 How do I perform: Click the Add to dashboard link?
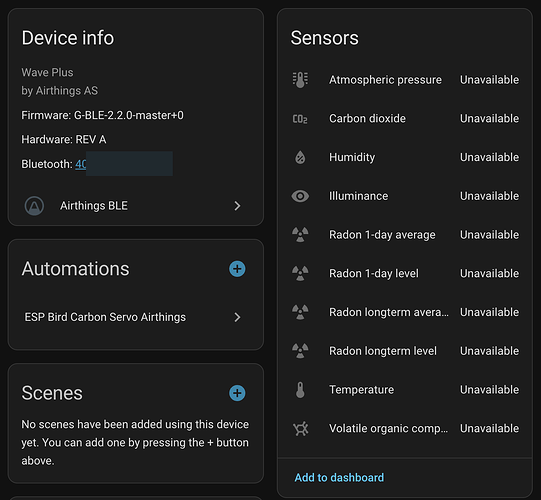pos(339,478)
